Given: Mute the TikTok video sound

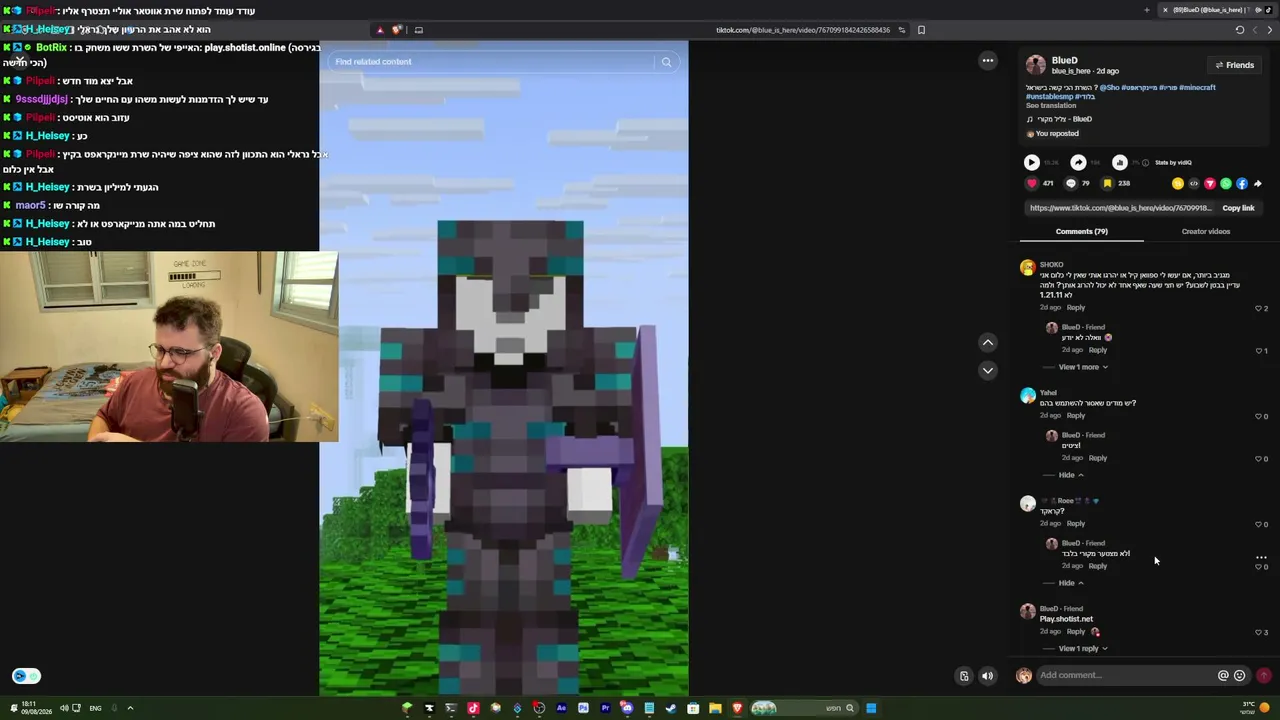Looking at the screenshot, I should click(x=987, y=676).
